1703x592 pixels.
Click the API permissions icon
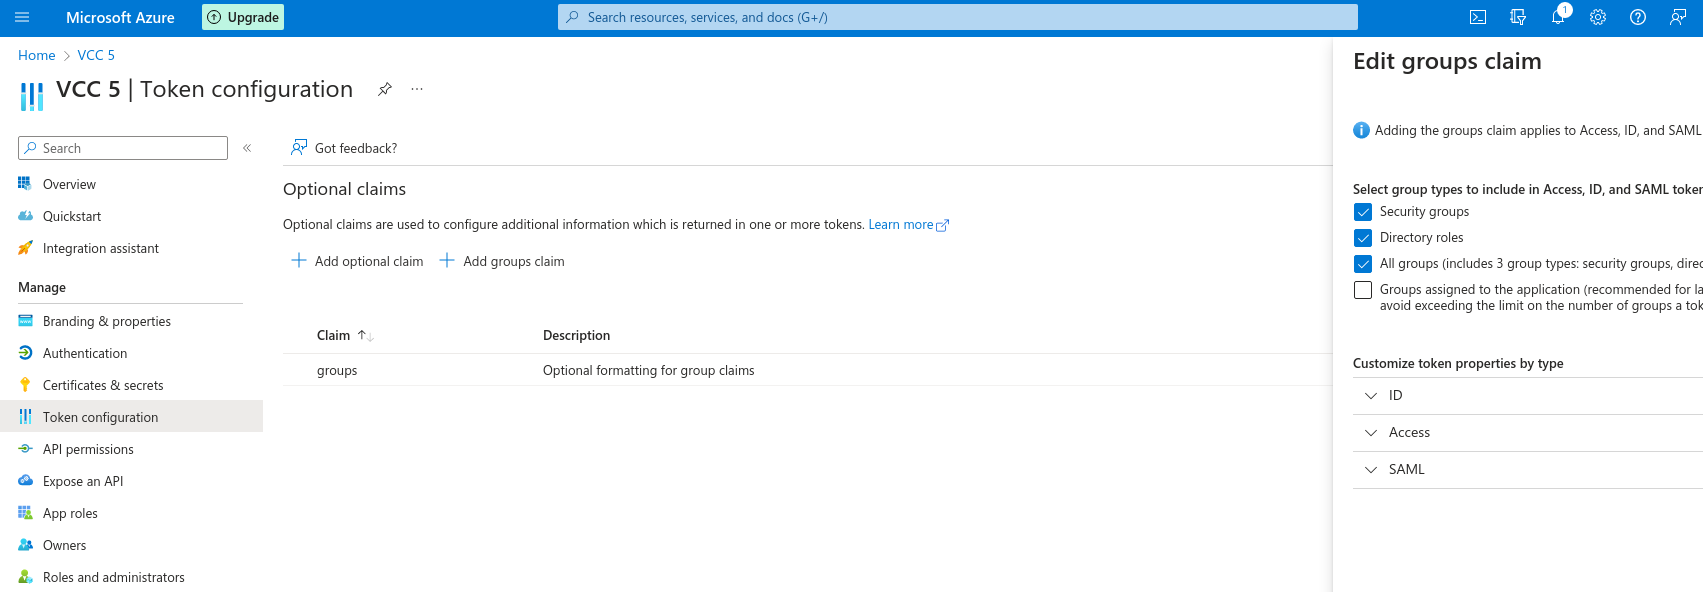pyautogui.click(x=25, y=449)
